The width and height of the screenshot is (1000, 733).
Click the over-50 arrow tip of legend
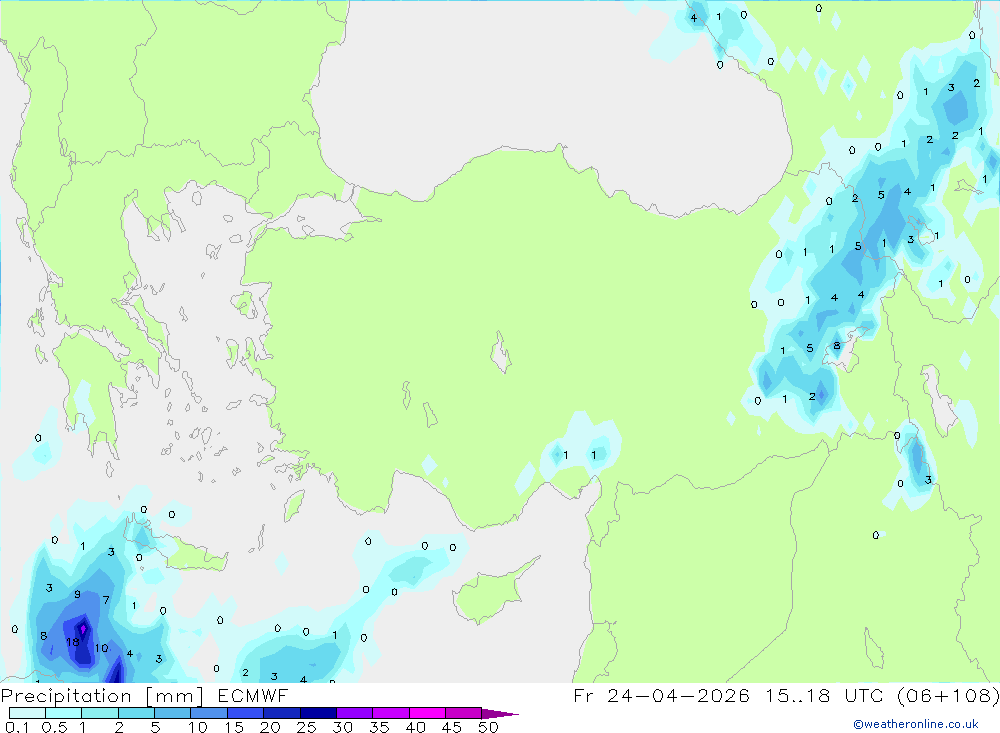pyautogui.click(x=500, y=714)
